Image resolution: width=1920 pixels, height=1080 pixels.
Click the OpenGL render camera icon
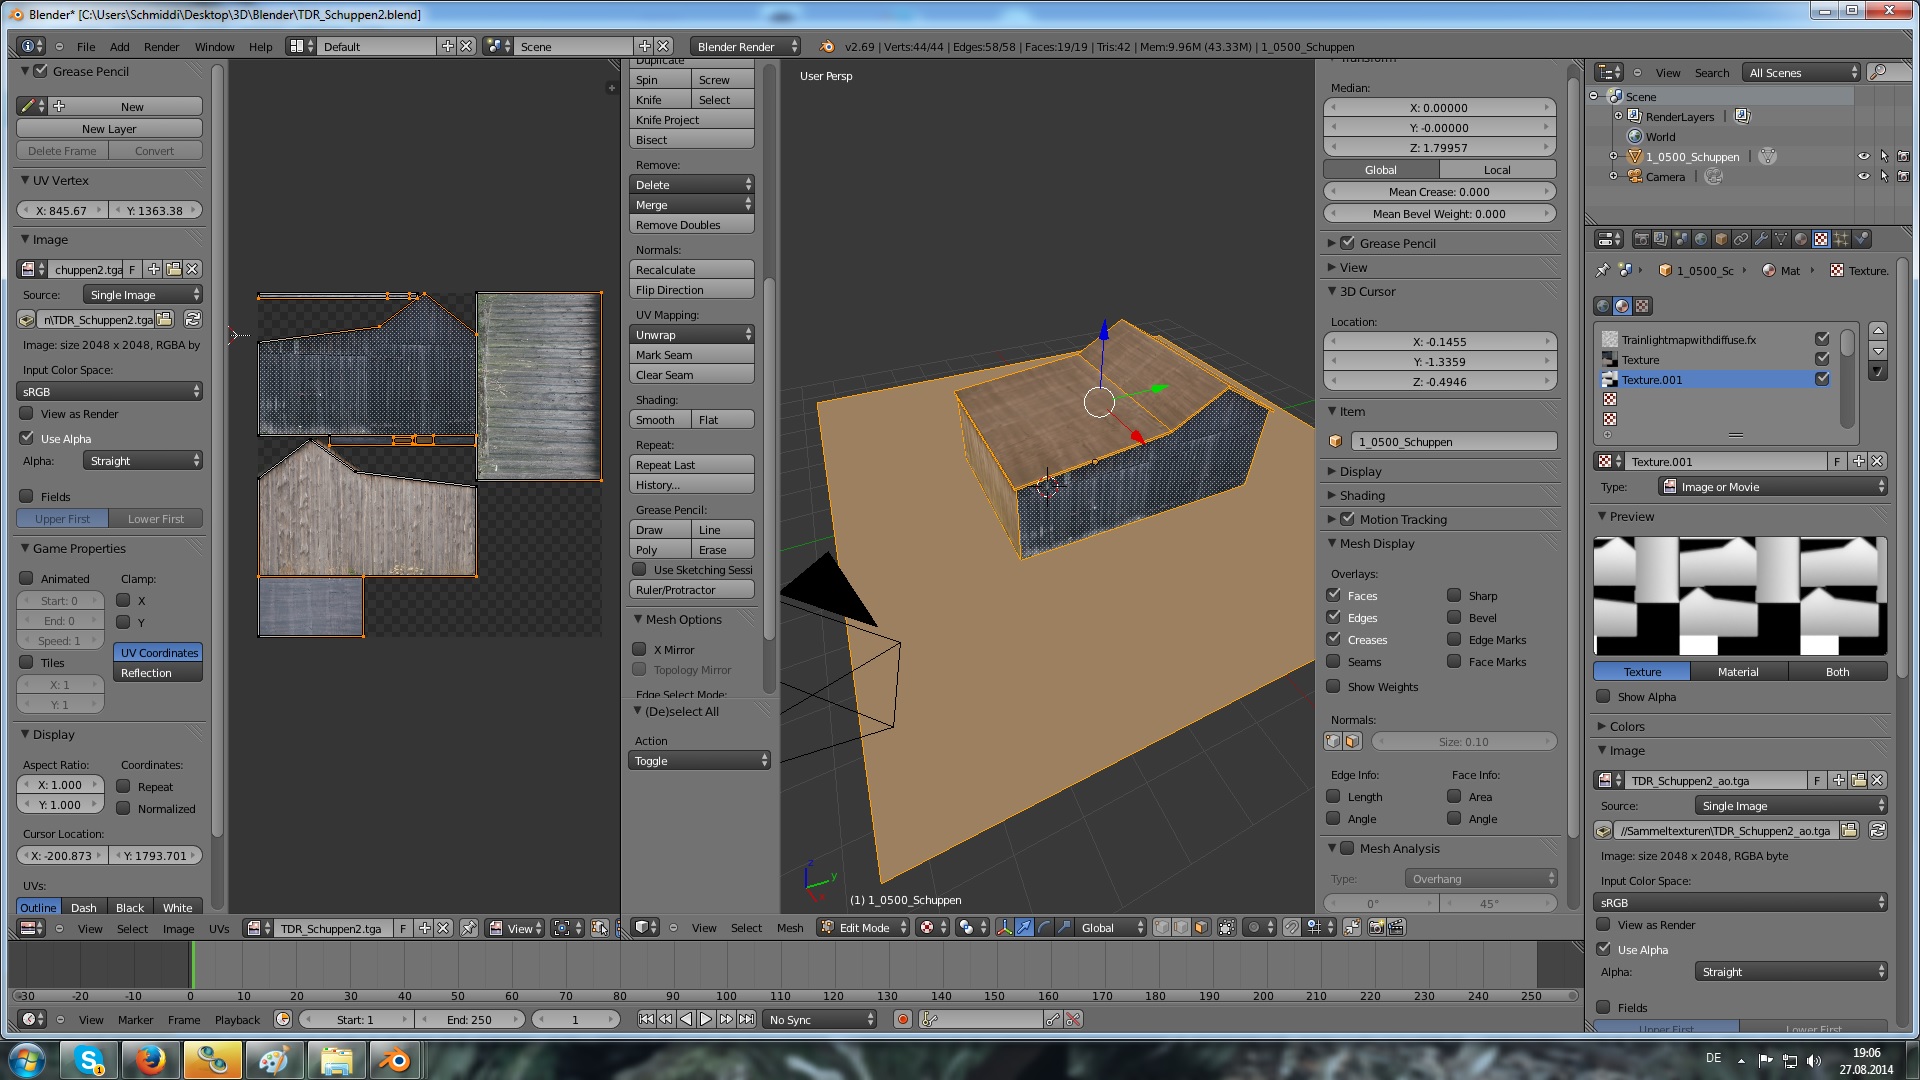pos(1376,927)
